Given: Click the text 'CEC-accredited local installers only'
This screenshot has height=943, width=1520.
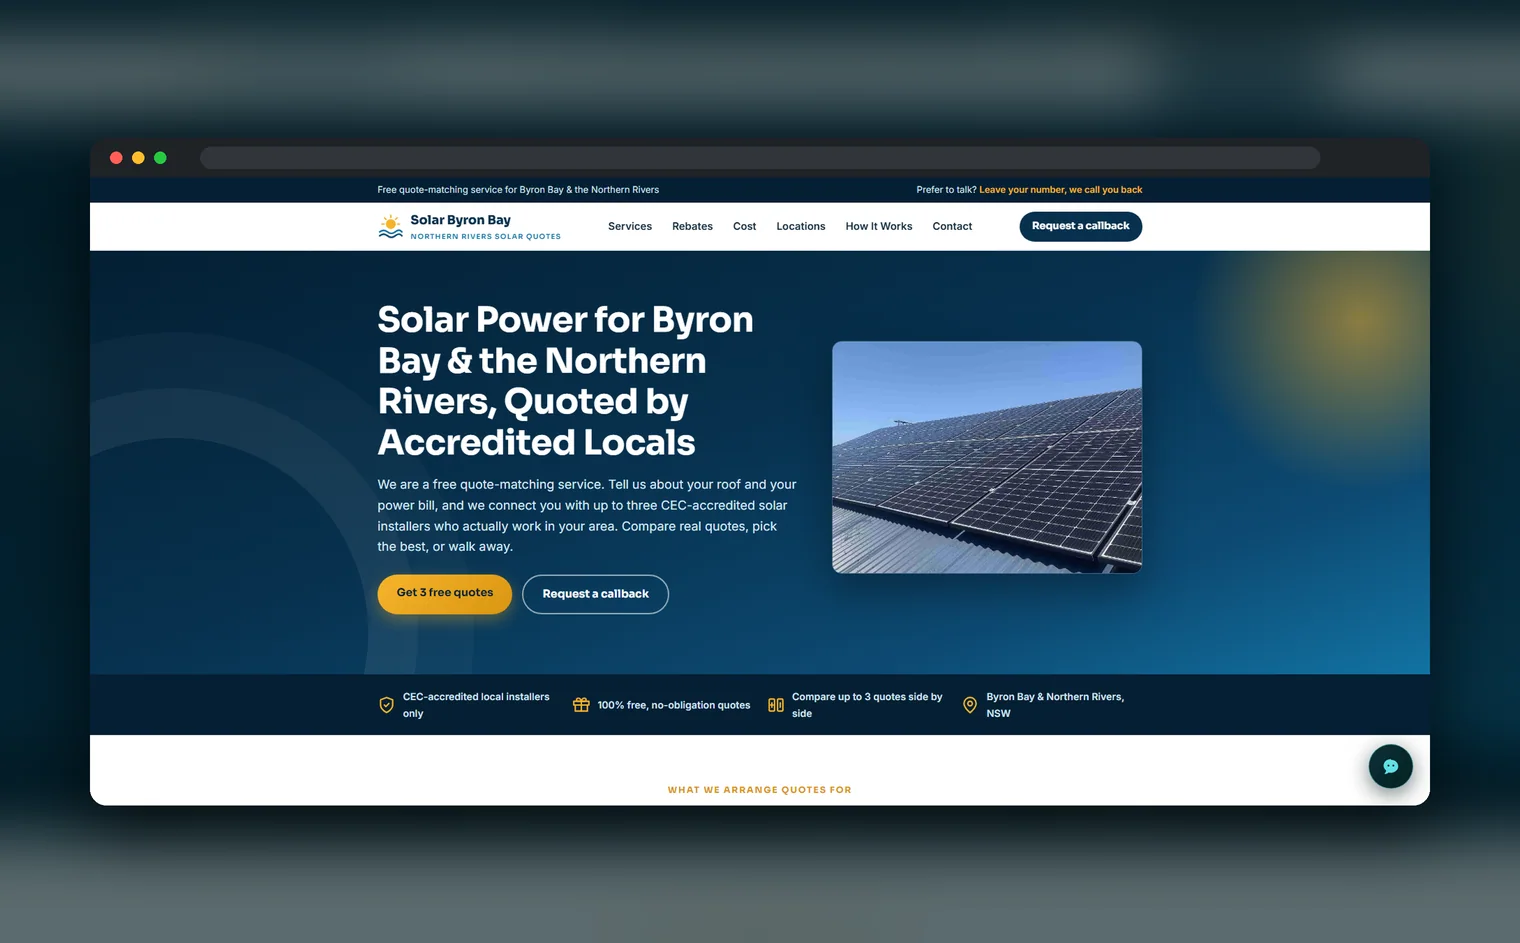Looking at the screenshot, I should click(476, 705).
